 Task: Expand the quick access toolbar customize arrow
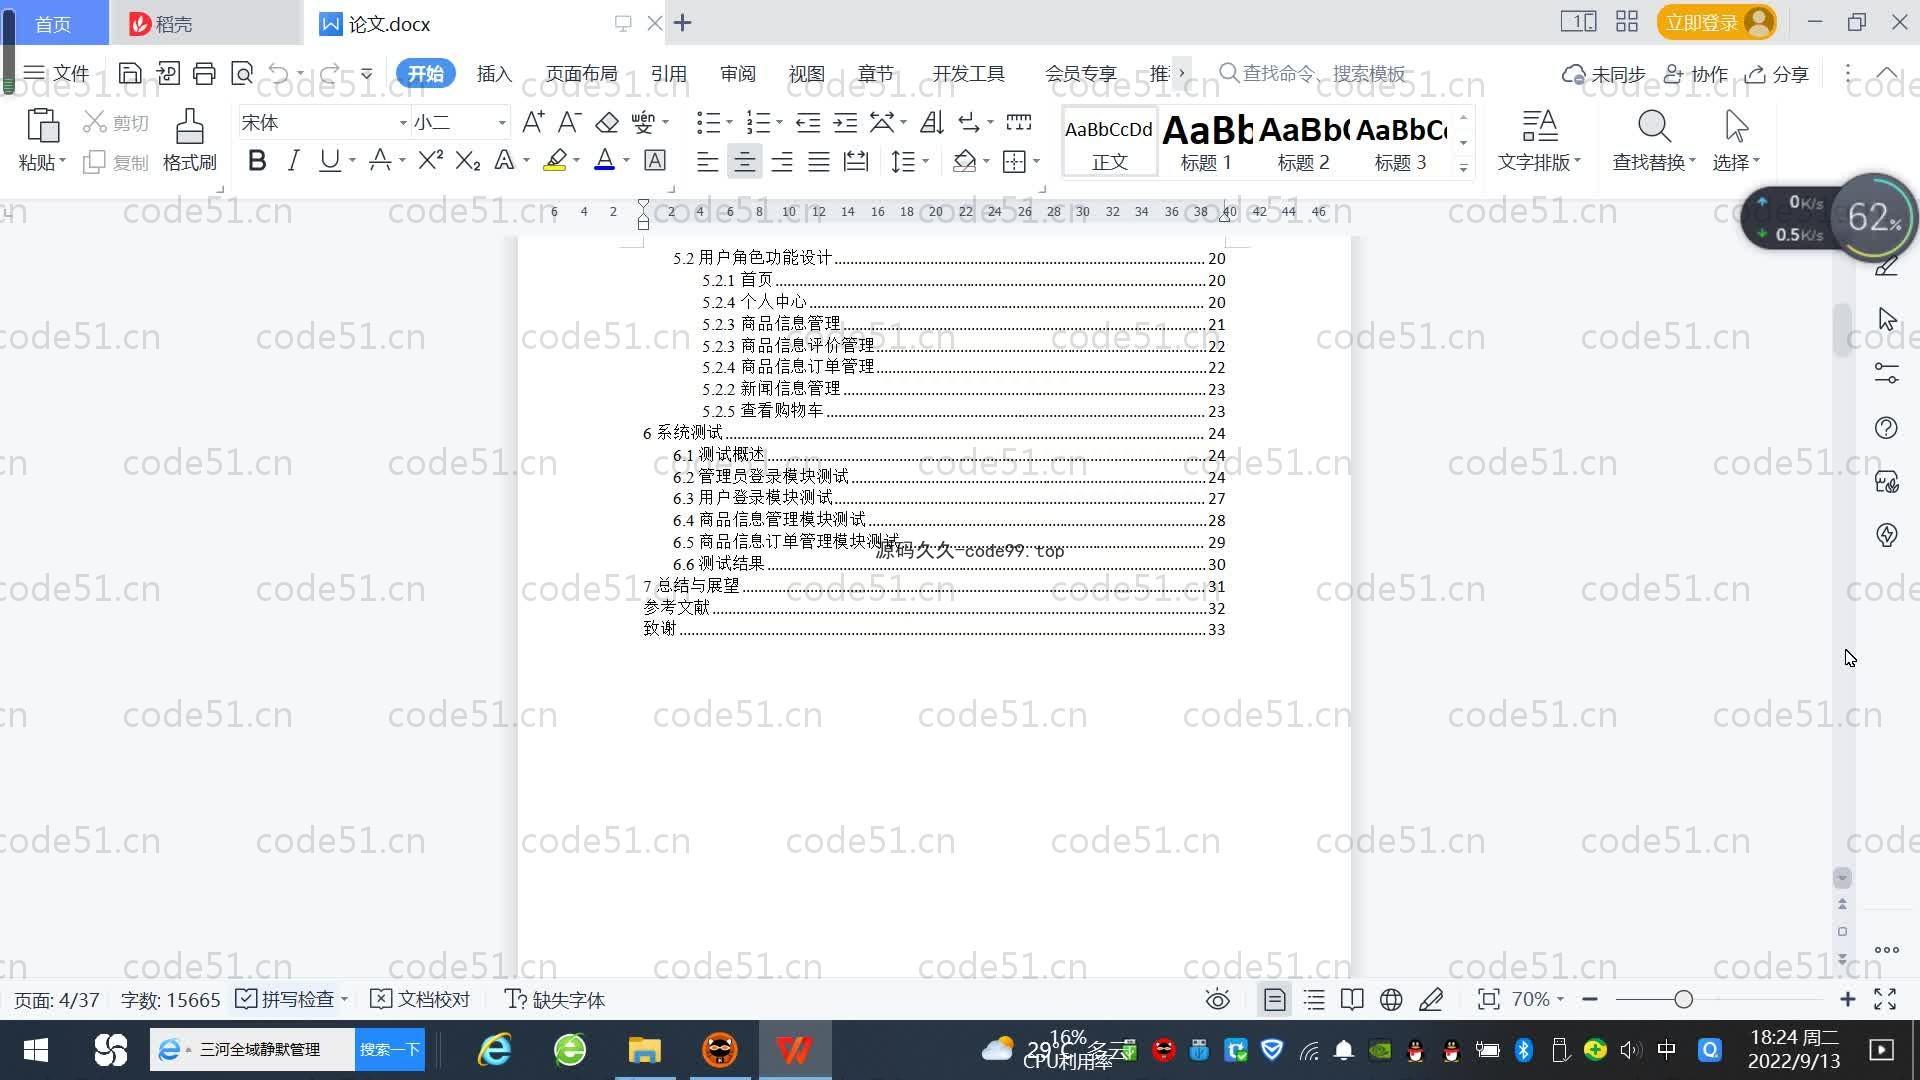tap(367, 73)
